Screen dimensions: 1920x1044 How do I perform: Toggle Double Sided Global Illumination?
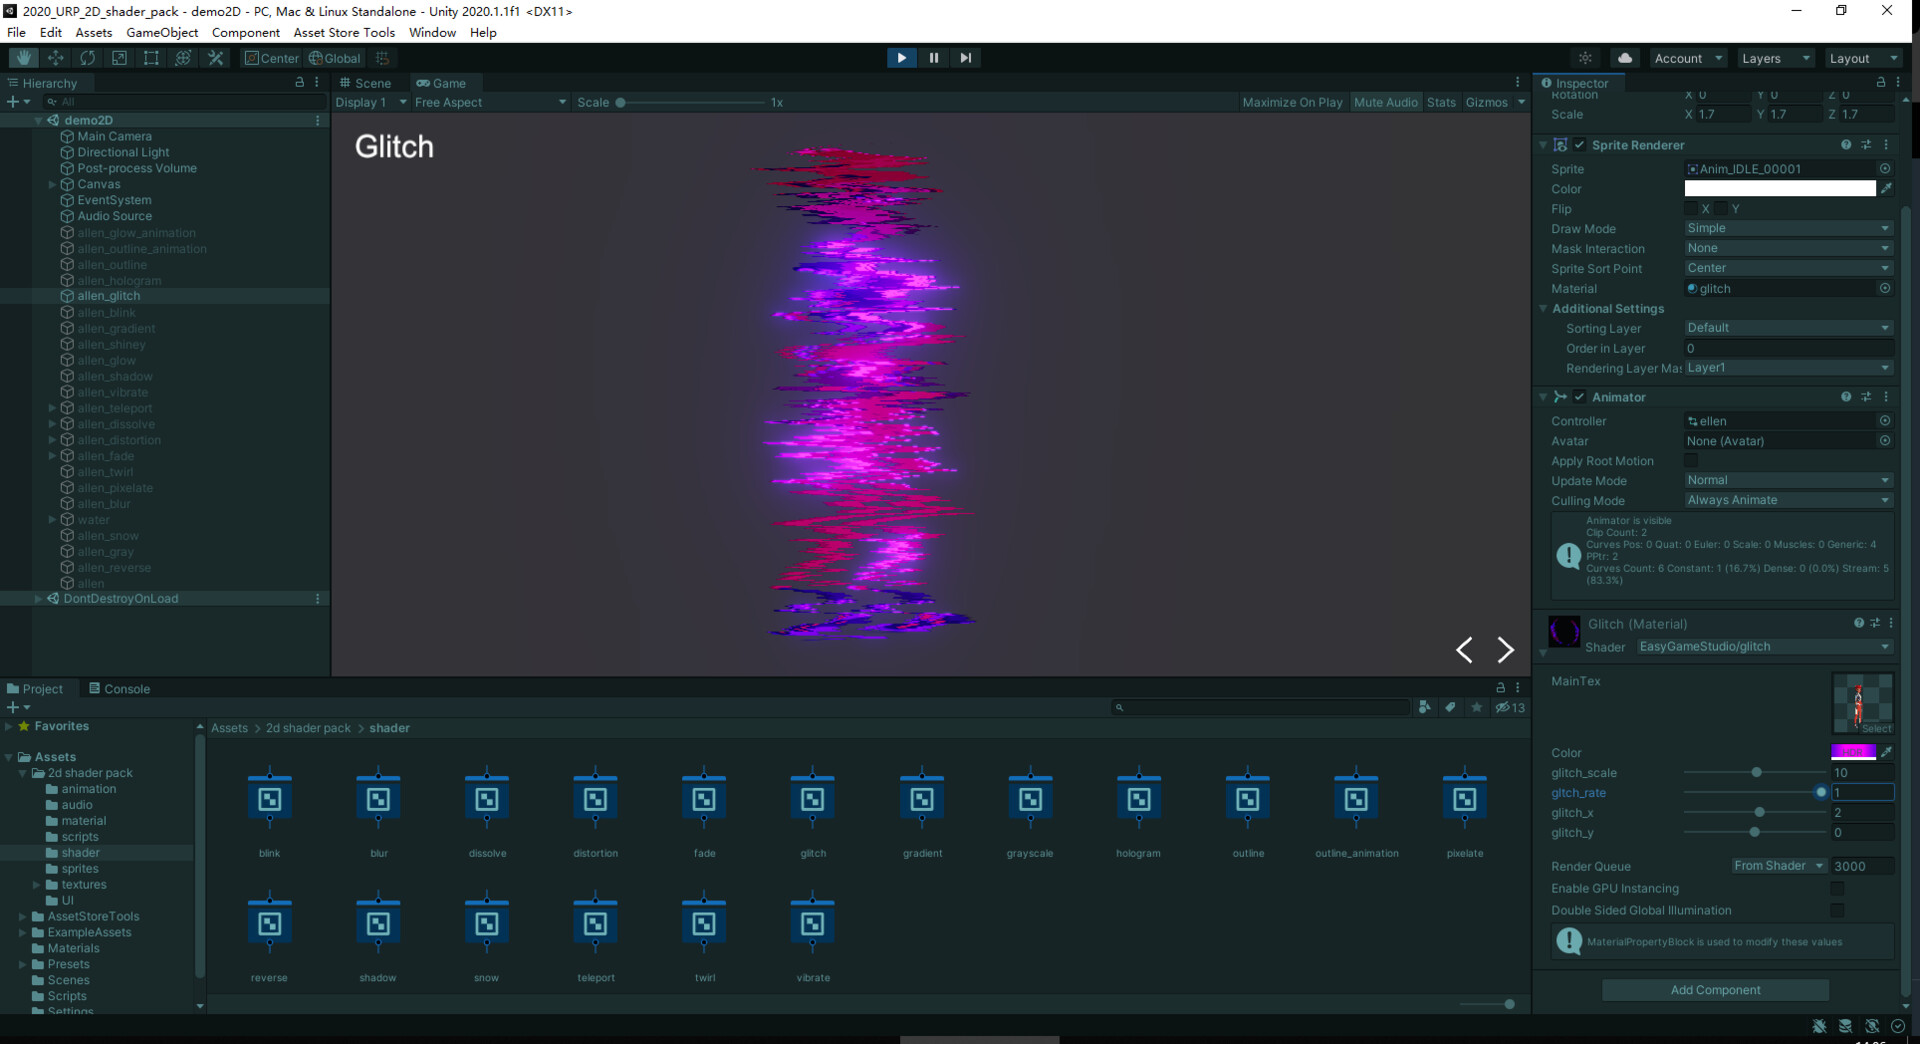click(1837, 910)
